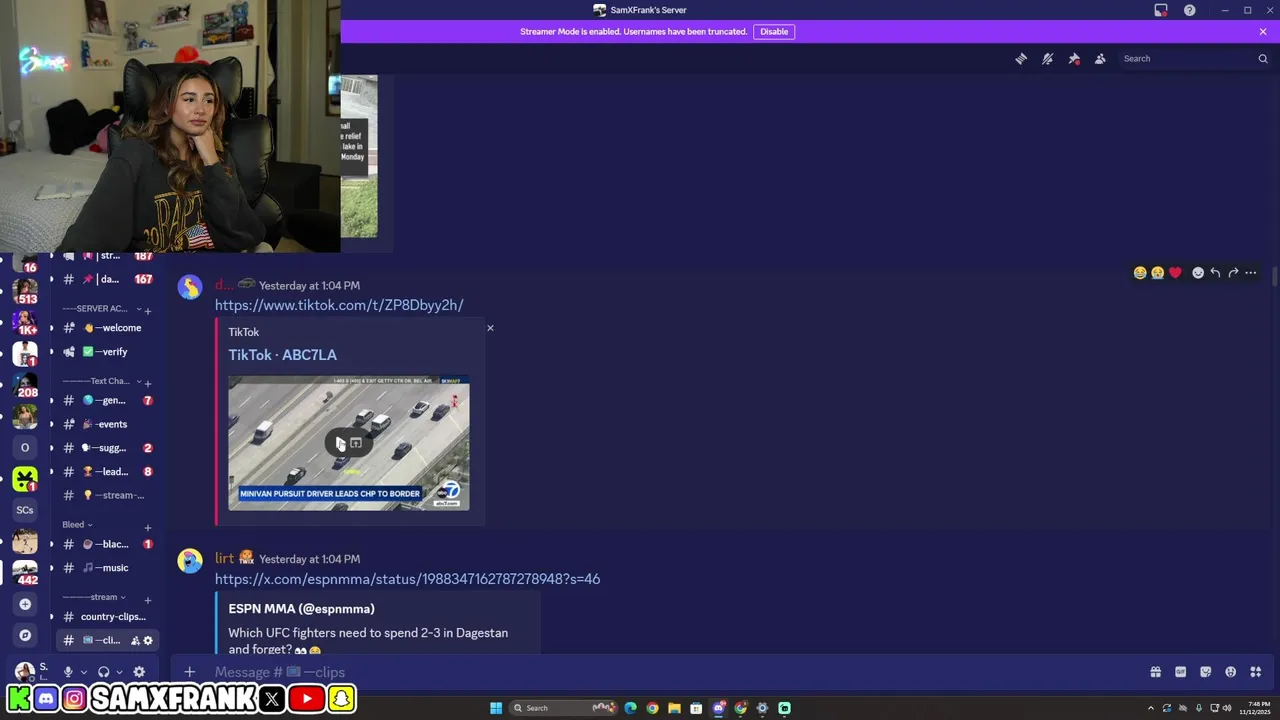Collapse the stream category
Screen dimensions: 1280x720
[x=95, y=597]
